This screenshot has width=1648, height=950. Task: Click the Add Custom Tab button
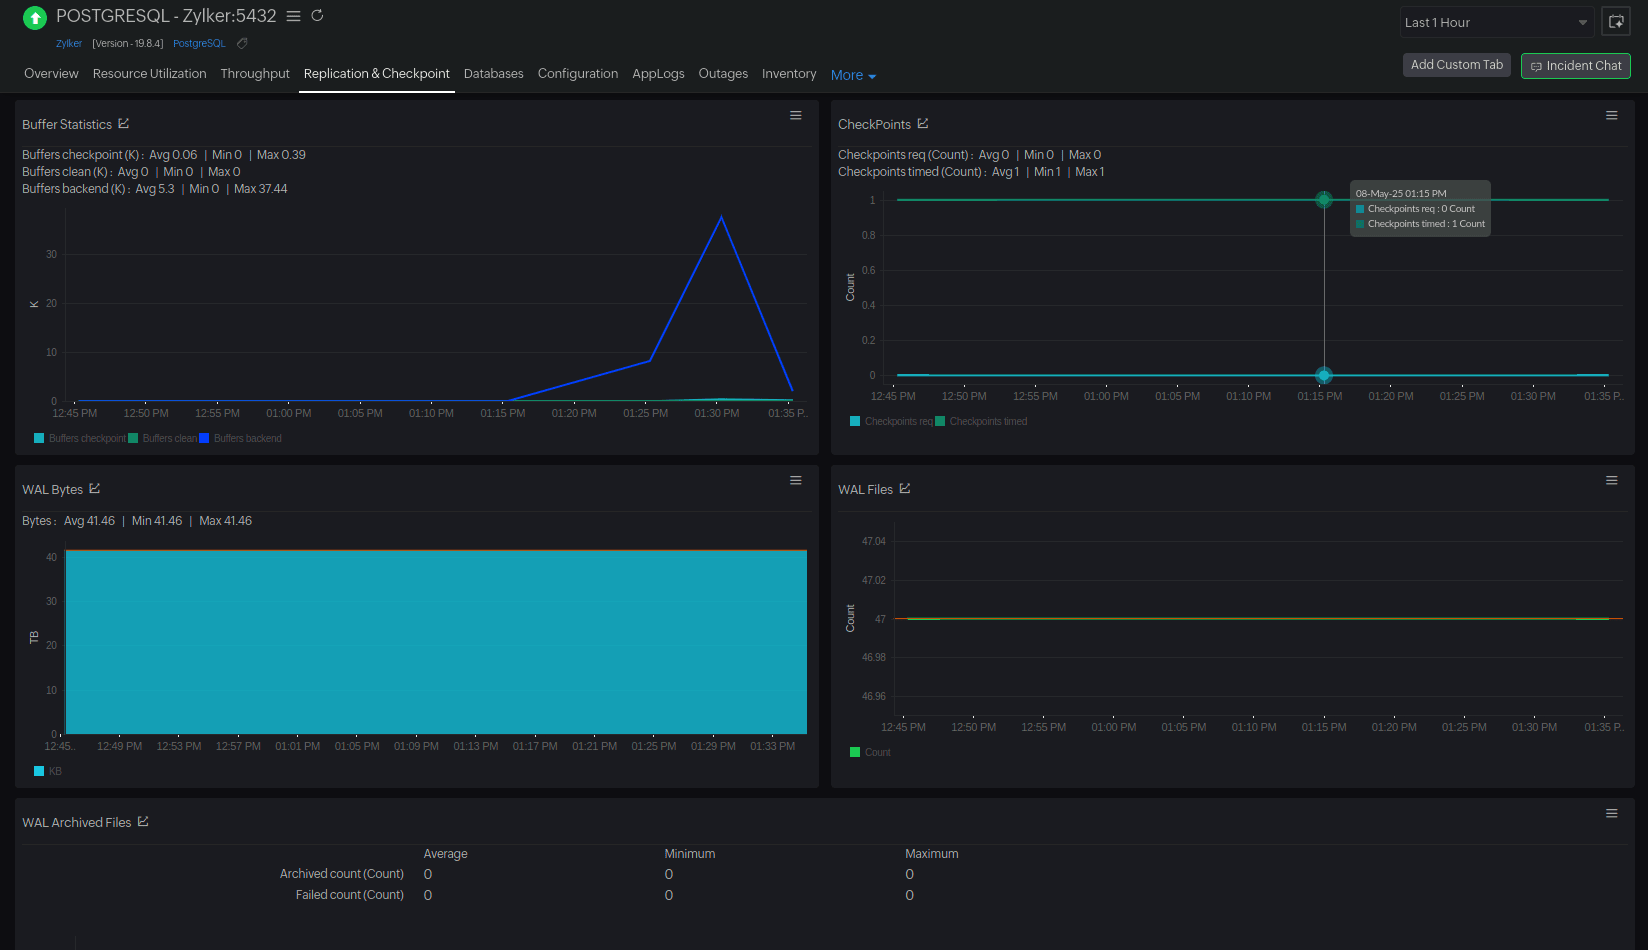[1456, 65]
